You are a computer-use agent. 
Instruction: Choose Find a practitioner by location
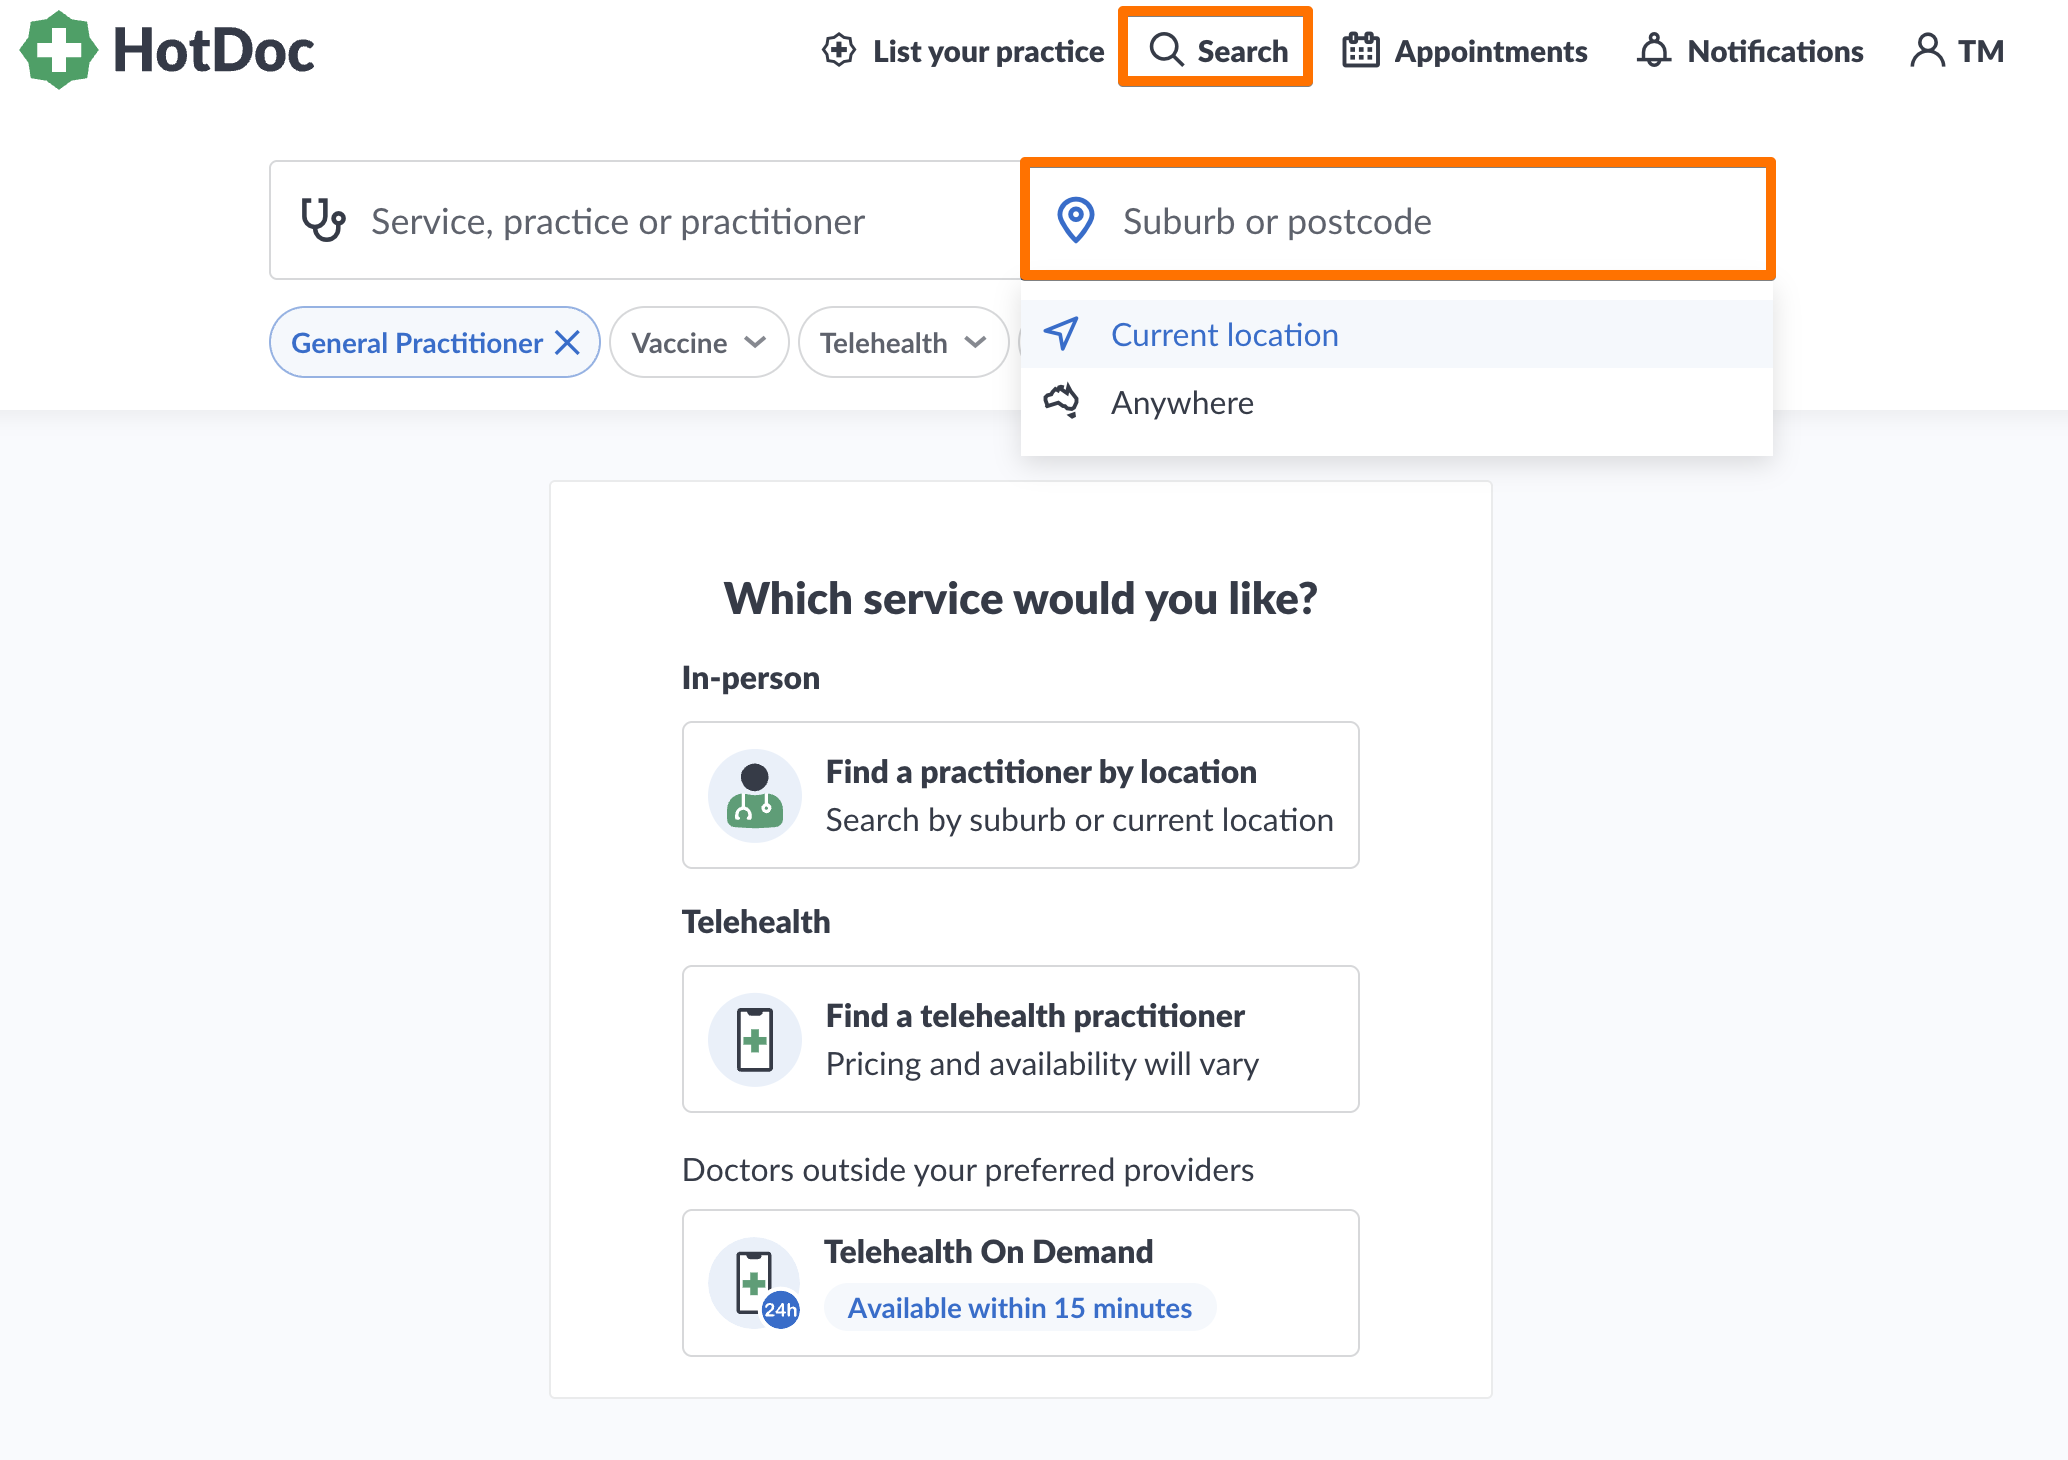point(1020,795)
